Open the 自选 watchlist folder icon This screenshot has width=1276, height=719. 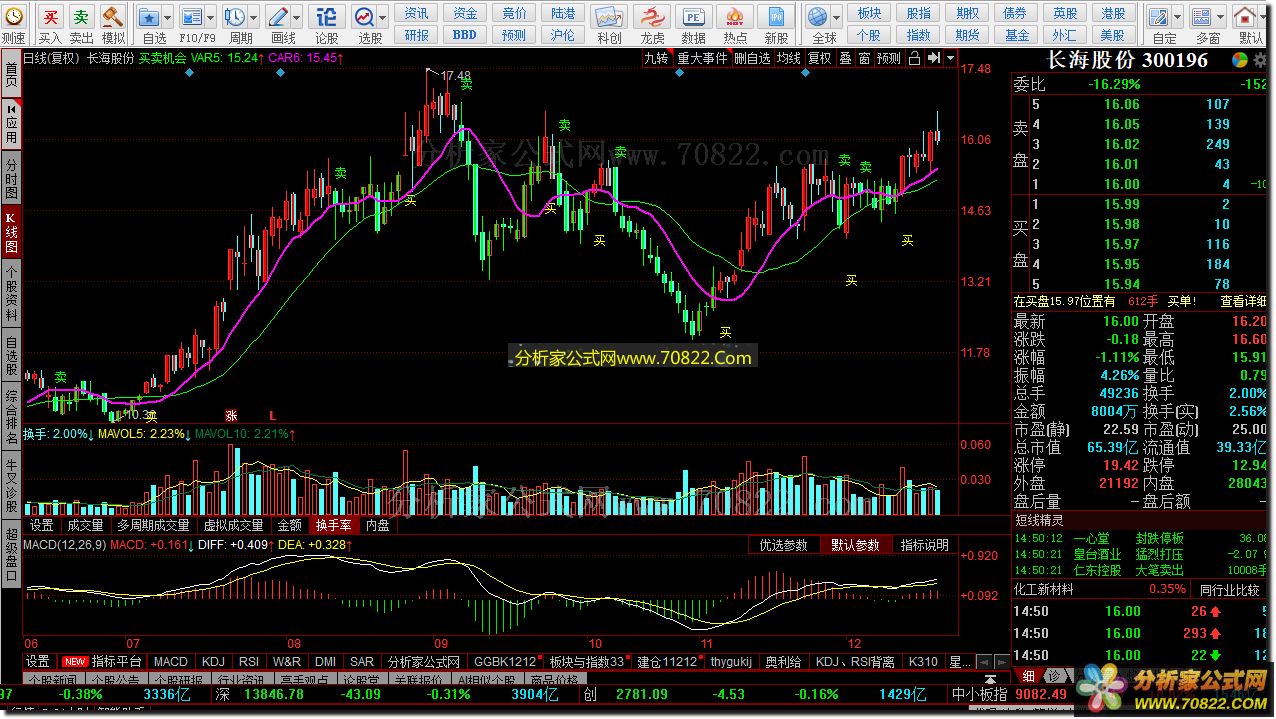point(150,17)
